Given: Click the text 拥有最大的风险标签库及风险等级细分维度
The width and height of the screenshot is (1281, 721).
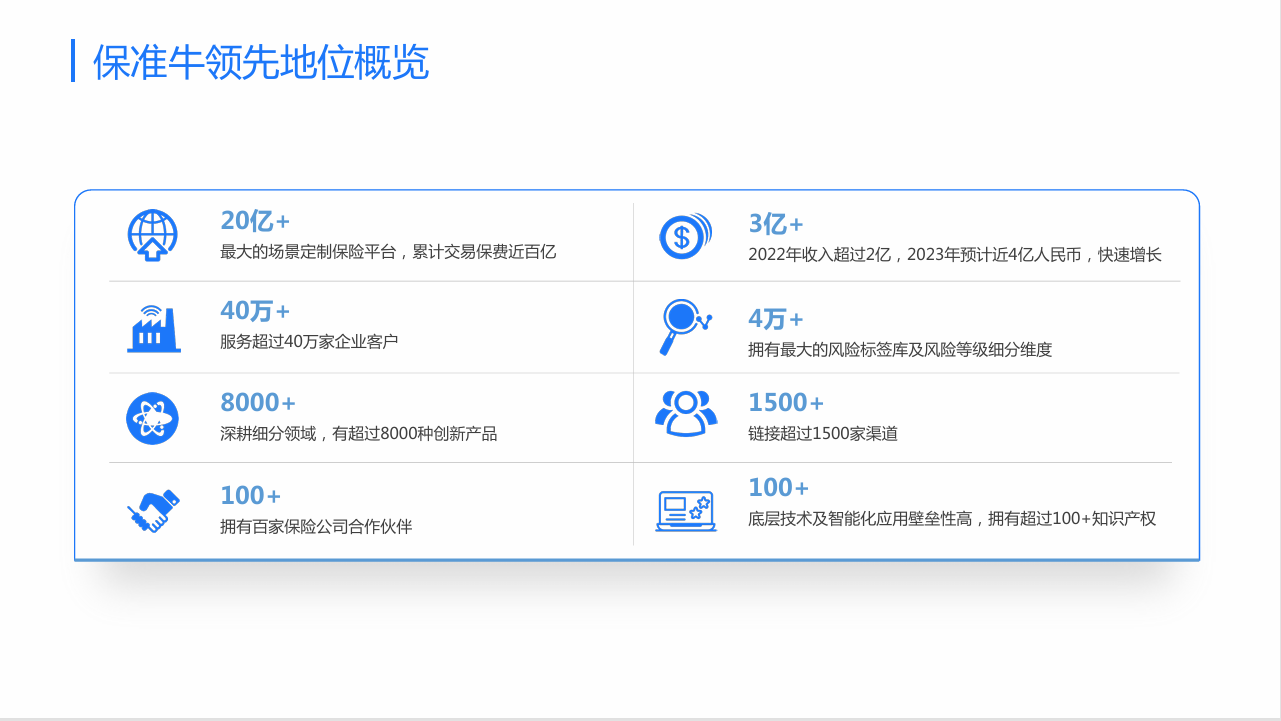Looking at the screenshot, I should (x=900, y=350).
